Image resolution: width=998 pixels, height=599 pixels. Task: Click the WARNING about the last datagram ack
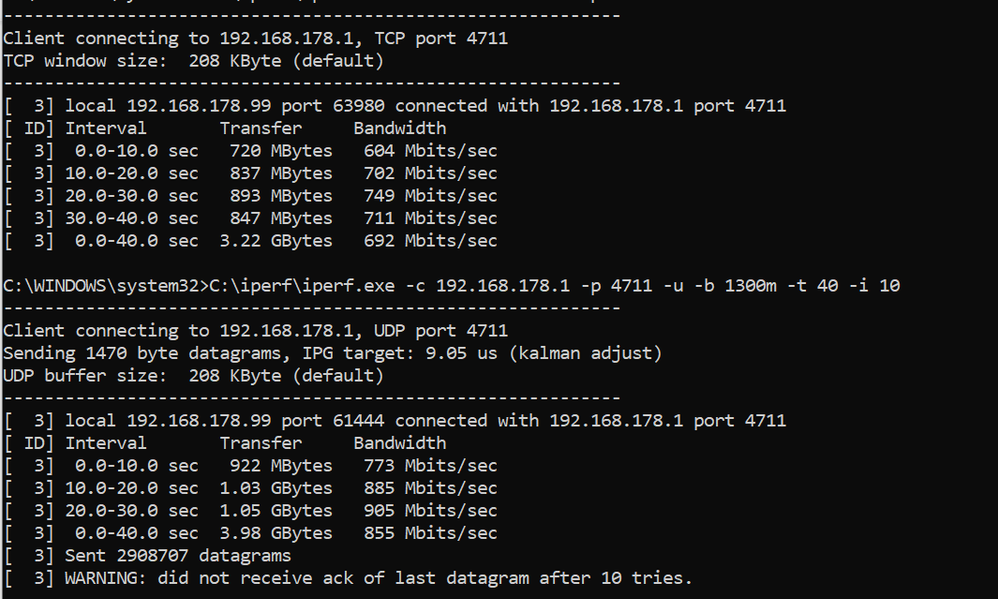[378, 578]
